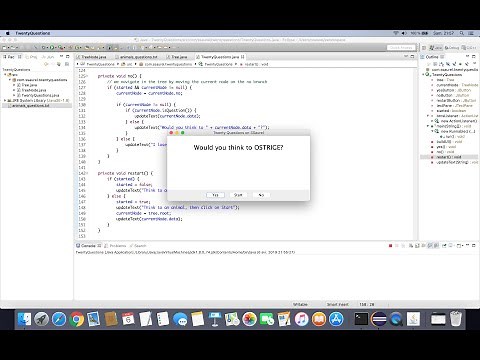The height and width of the screenshot is (360, 480).
Task: Click the New file toolbar icon
Action: tap(5, 48)
